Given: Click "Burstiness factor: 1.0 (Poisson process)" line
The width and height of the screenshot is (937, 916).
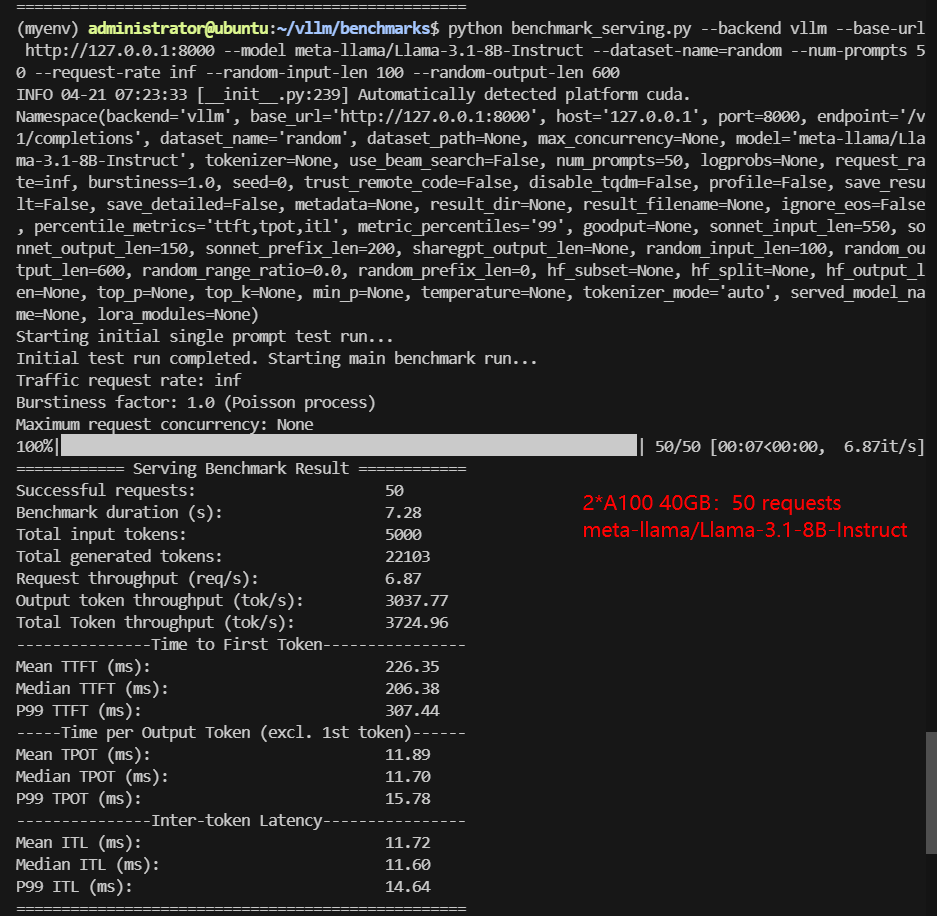Looking at the screenshot, I should pyautogui.click(x=196, y=403).
